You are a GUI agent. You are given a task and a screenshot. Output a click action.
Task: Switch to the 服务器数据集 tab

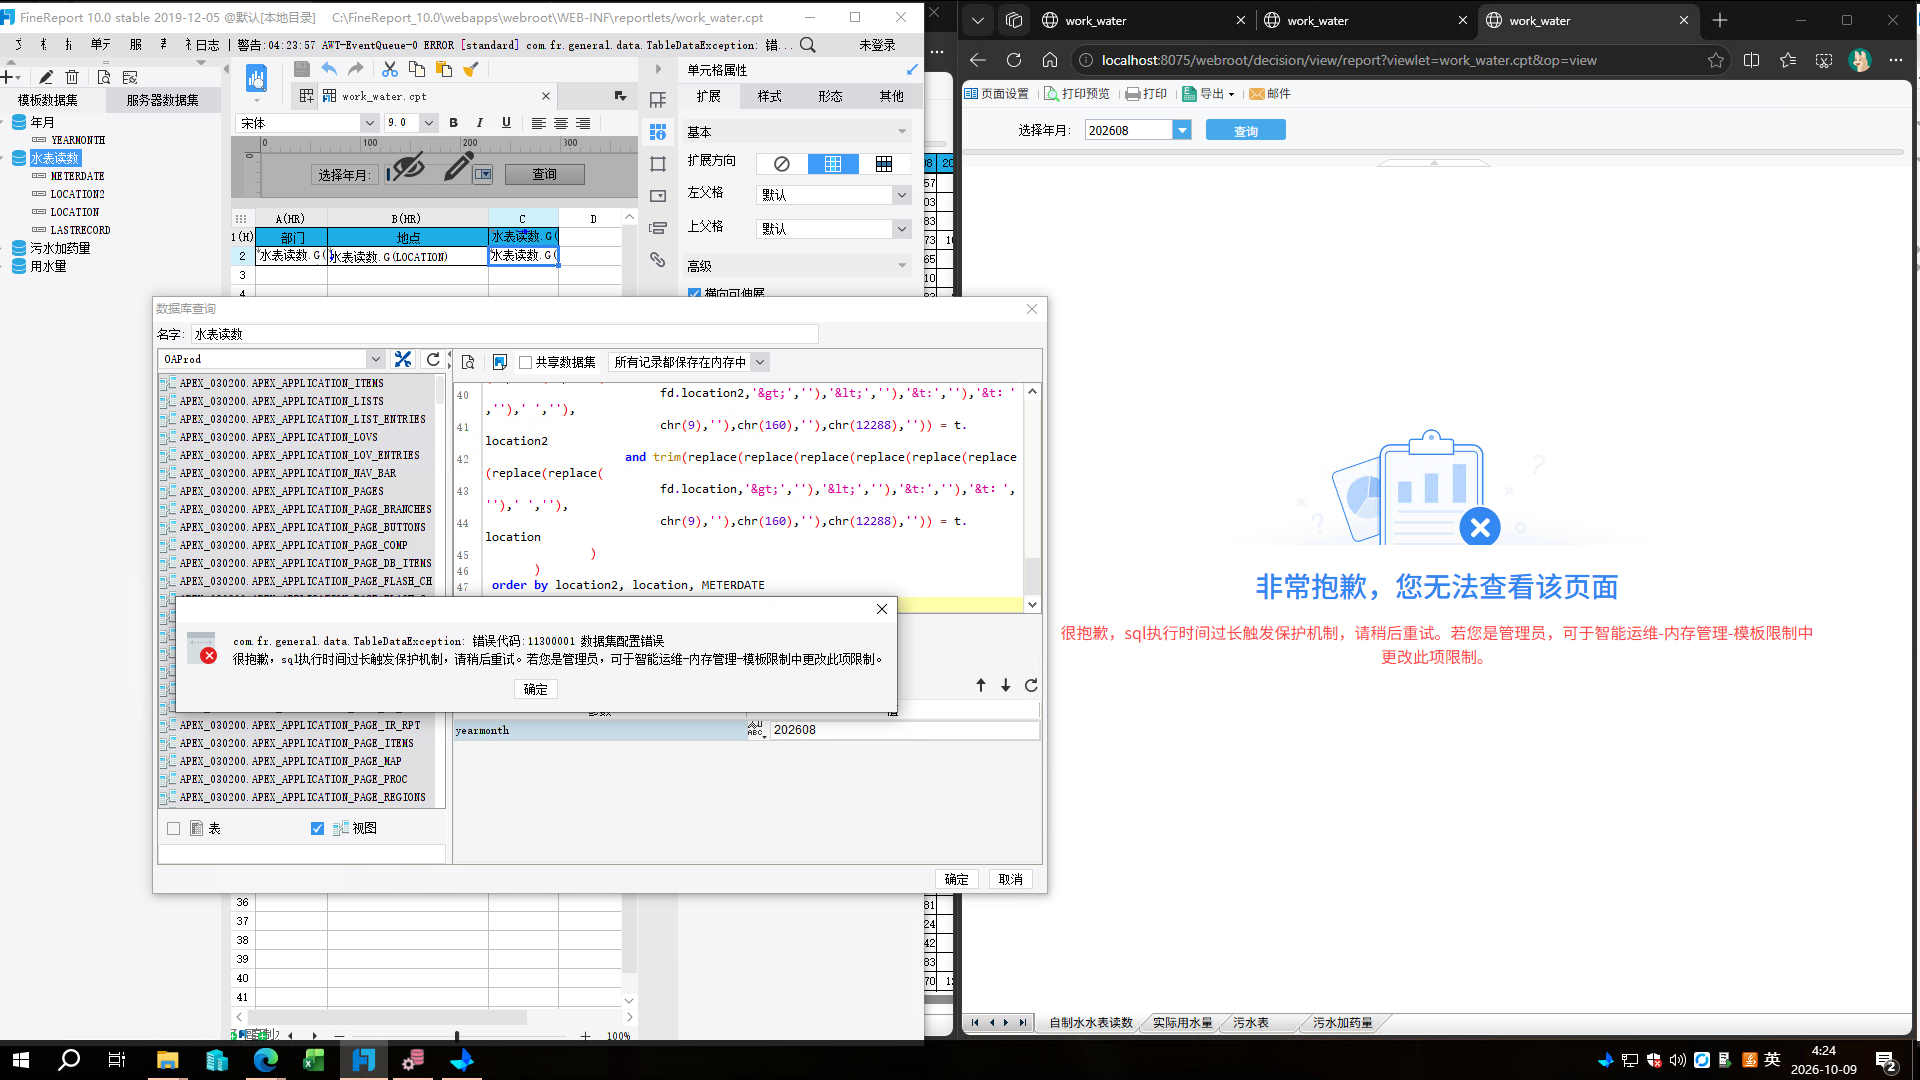(x=163, y=100)
